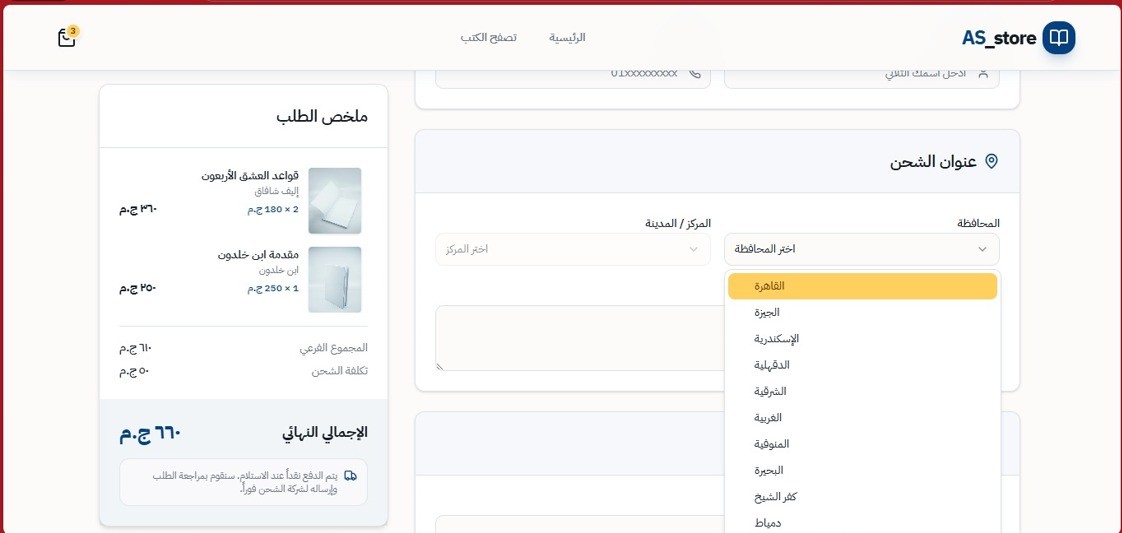
Task: Click the مقدمة ابن خلدون title text
Action: click(258, 255)
